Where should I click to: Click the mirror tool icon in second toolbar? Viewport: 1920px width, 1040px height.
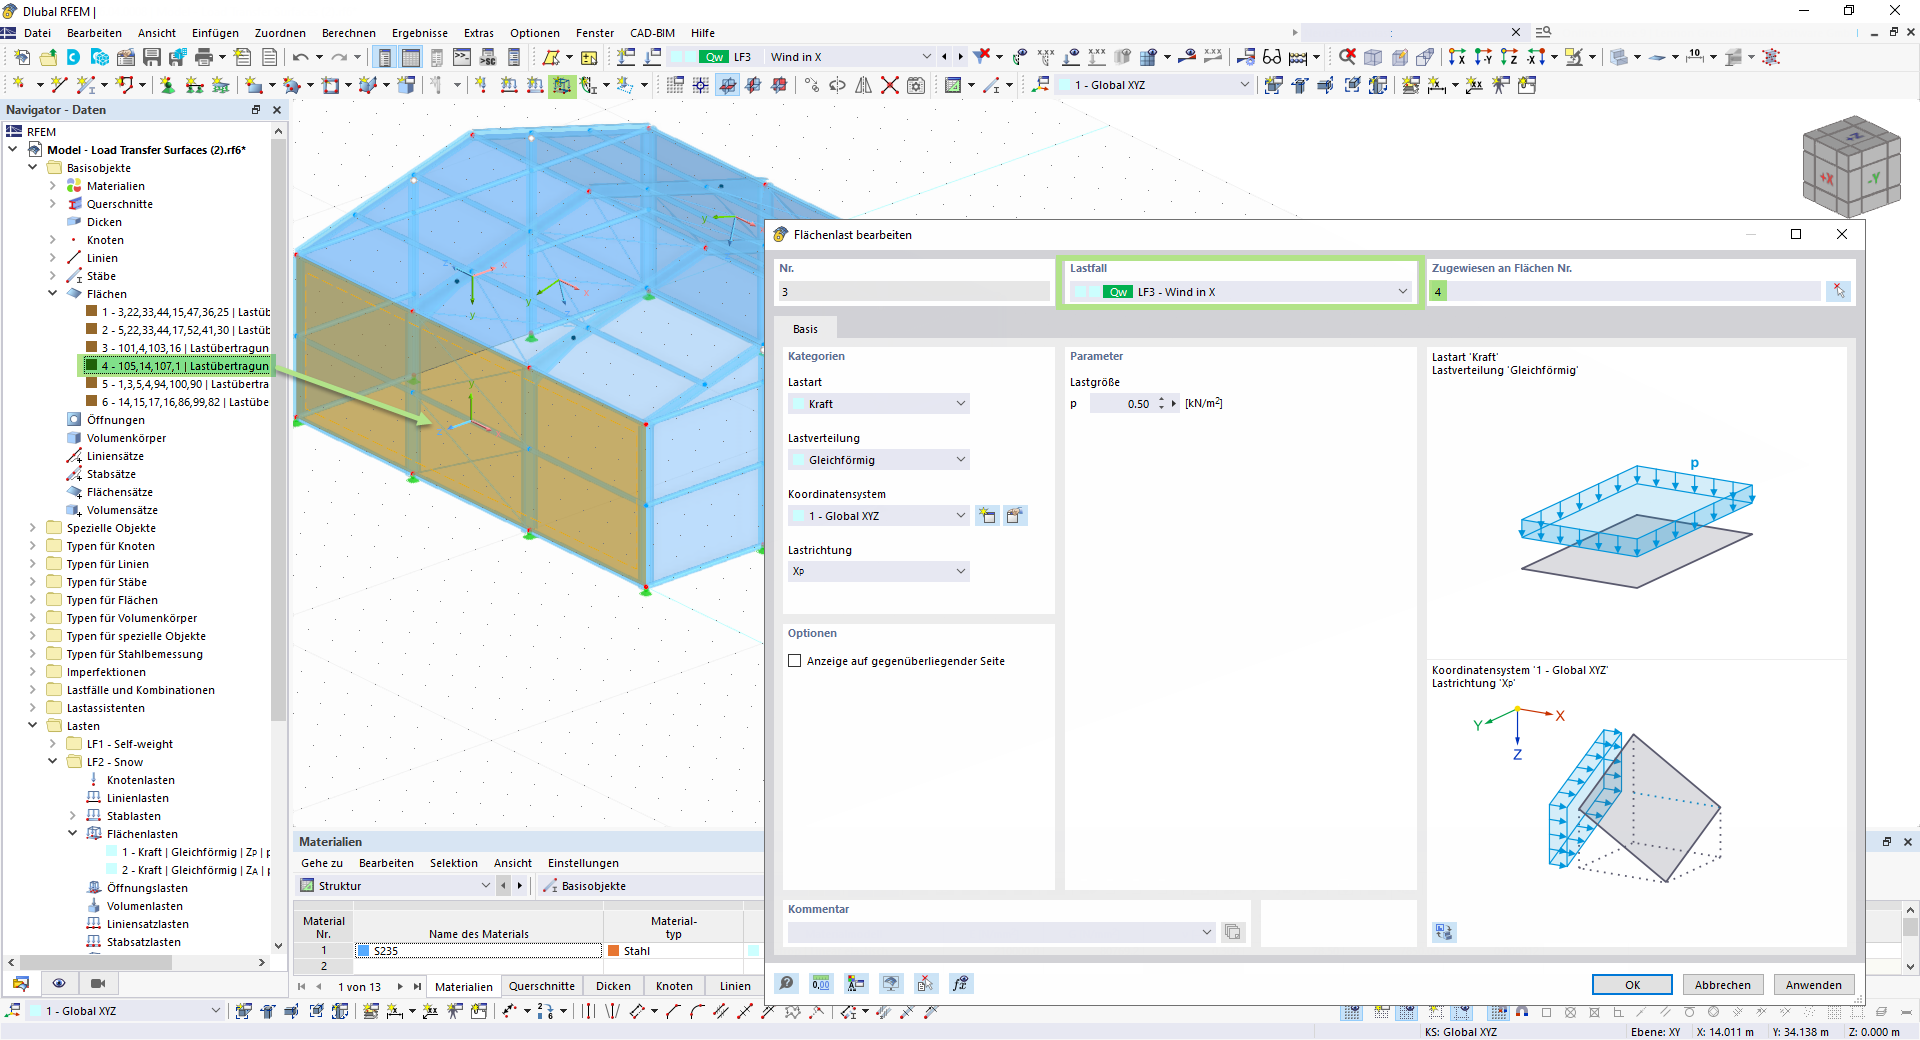pos(863,85)
